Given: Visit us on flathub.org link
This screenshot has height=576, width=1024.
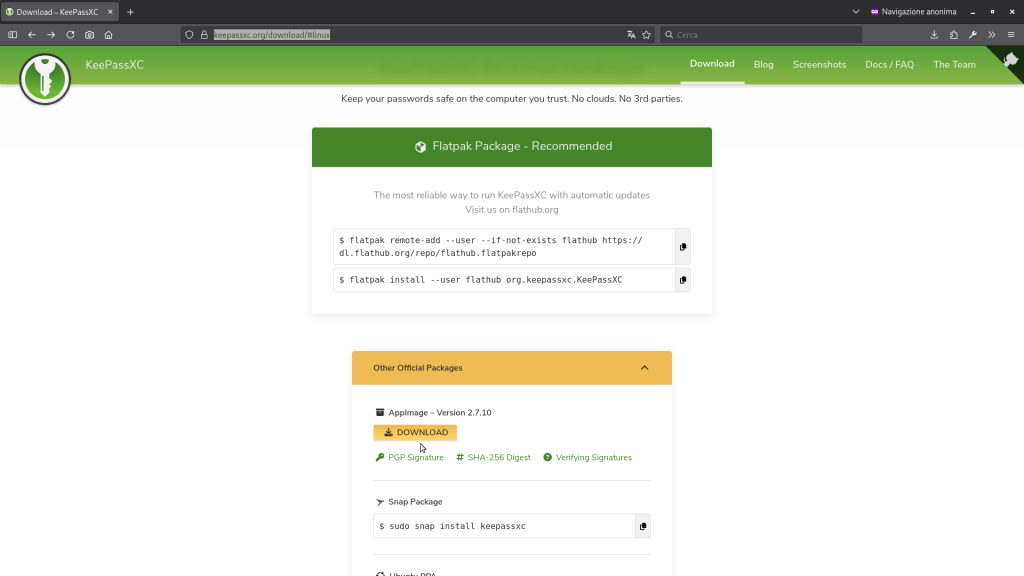Looking at the screenshot, I should 511,210.
